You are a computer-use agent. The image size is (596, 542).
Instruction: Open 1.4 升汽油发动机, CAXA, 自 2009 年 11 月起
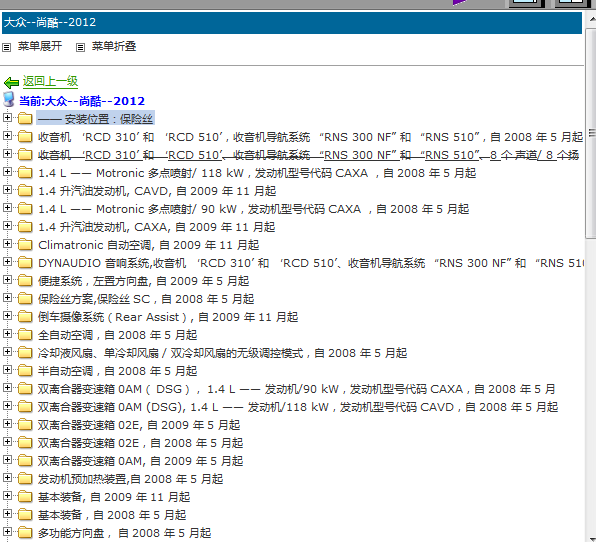tap(156, 227)
